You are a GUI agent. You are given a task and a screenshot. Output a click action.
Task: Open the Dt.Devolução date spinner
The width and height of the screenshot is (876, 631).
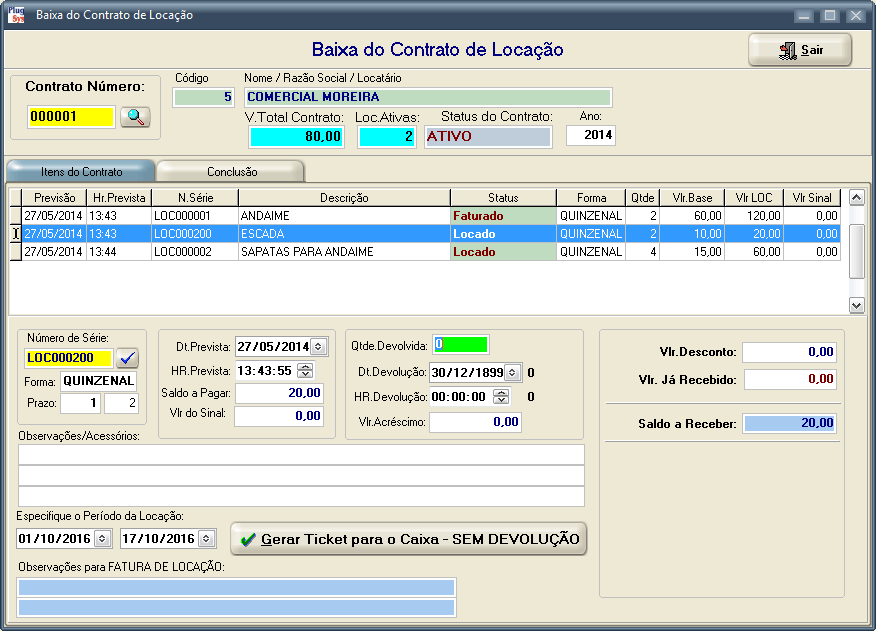[x=512, y=372]
